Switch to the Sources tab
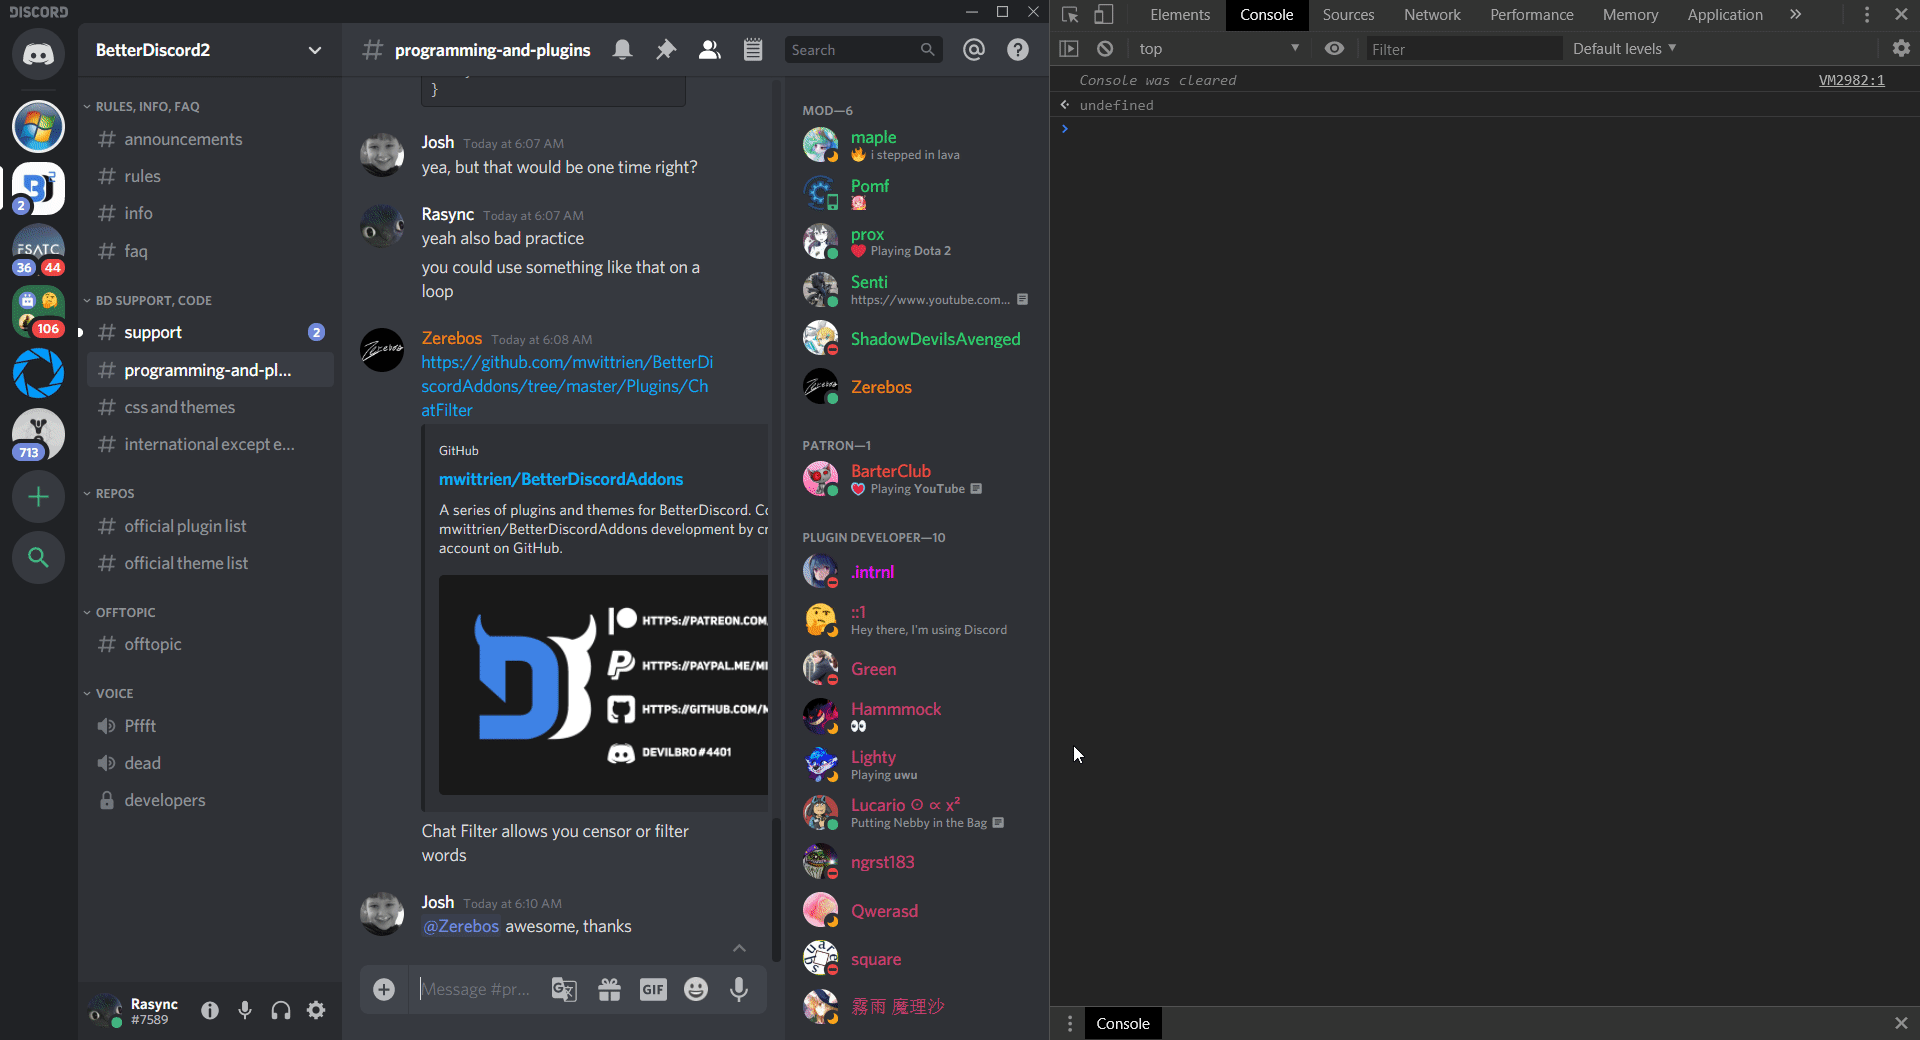 coord(1348,15)
